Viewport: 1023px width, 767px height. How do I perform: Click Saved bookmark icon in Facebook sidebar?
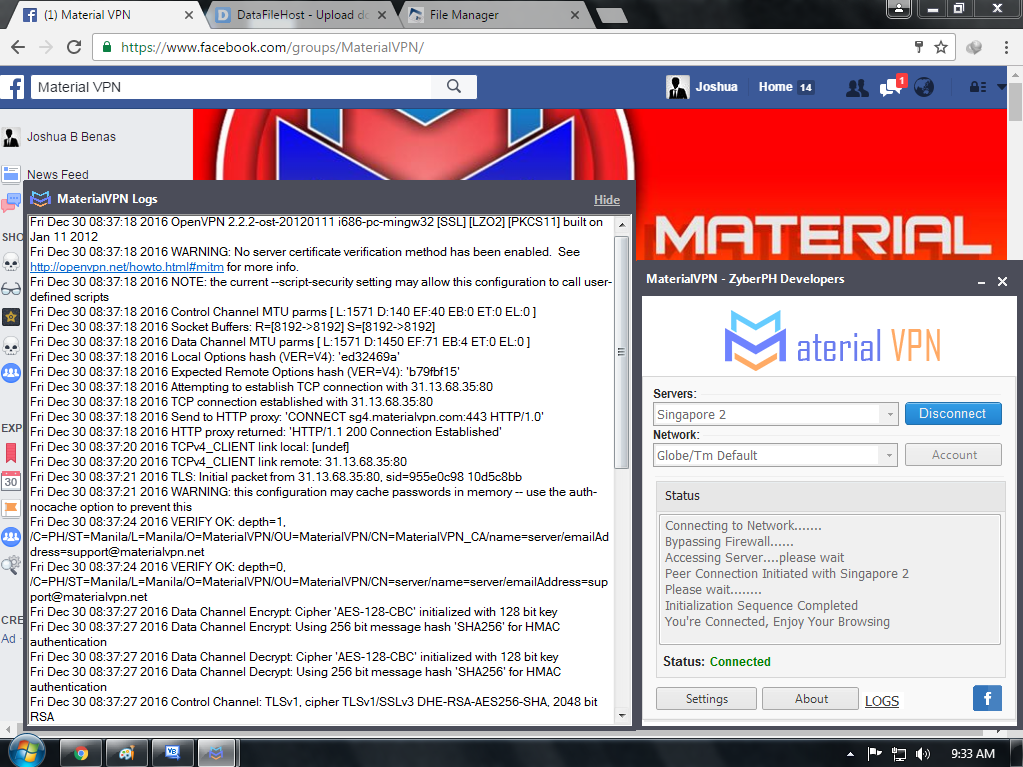click(10, 452)
